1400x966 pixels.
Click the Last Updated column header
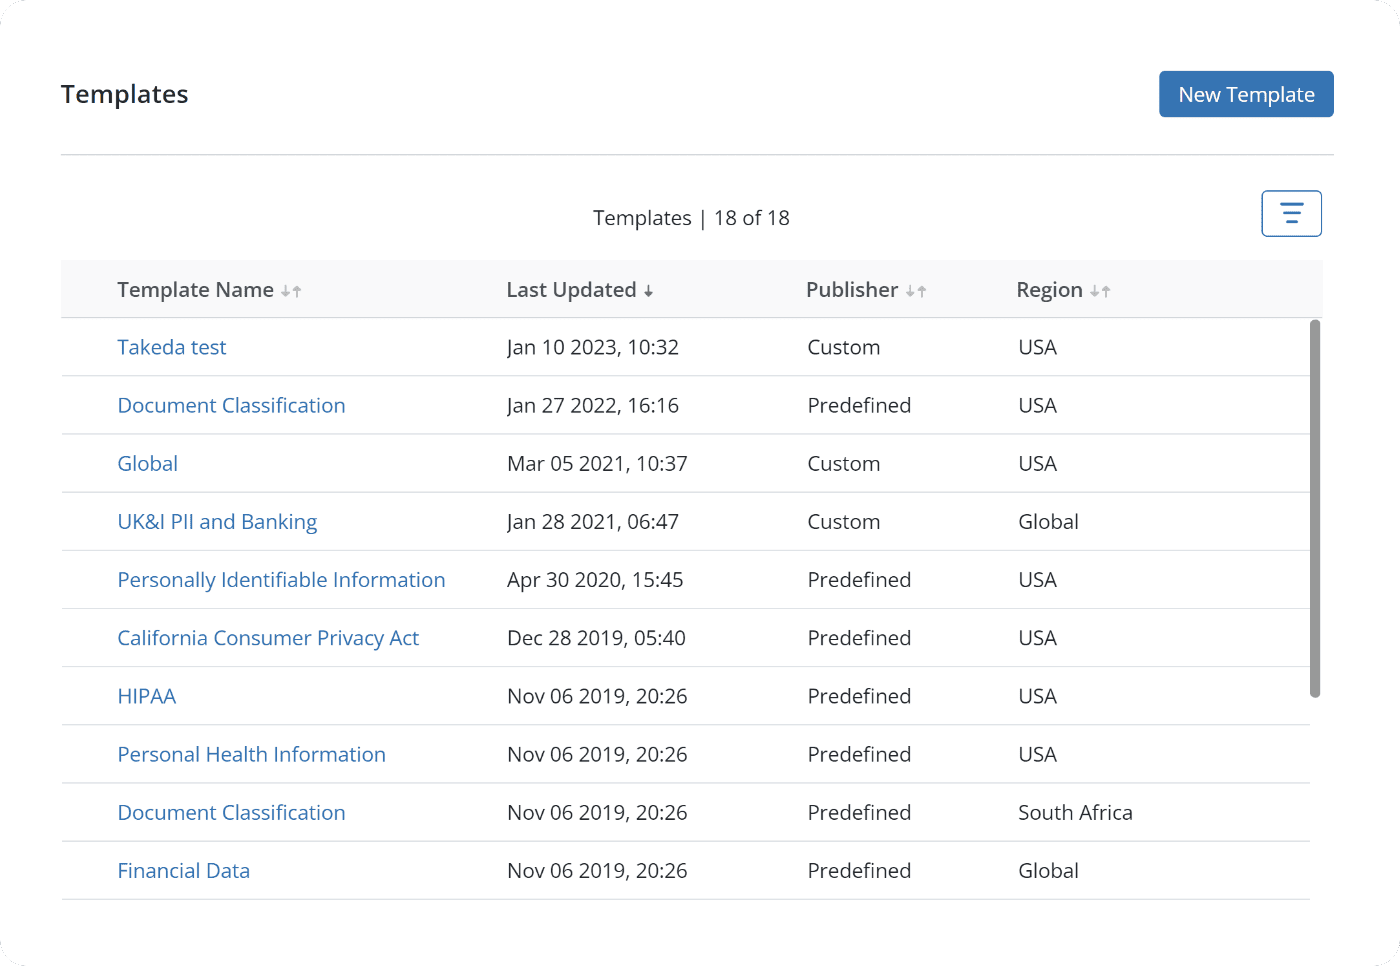[x=571, y=290]
